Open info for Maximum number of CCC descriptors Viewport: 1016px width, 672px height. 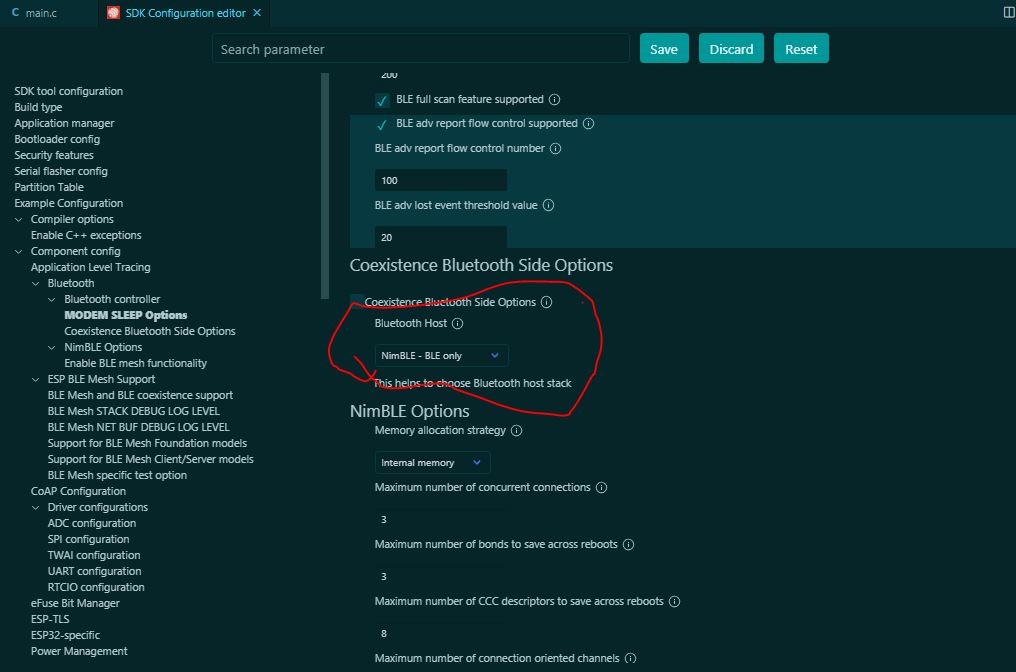point(674,600)
